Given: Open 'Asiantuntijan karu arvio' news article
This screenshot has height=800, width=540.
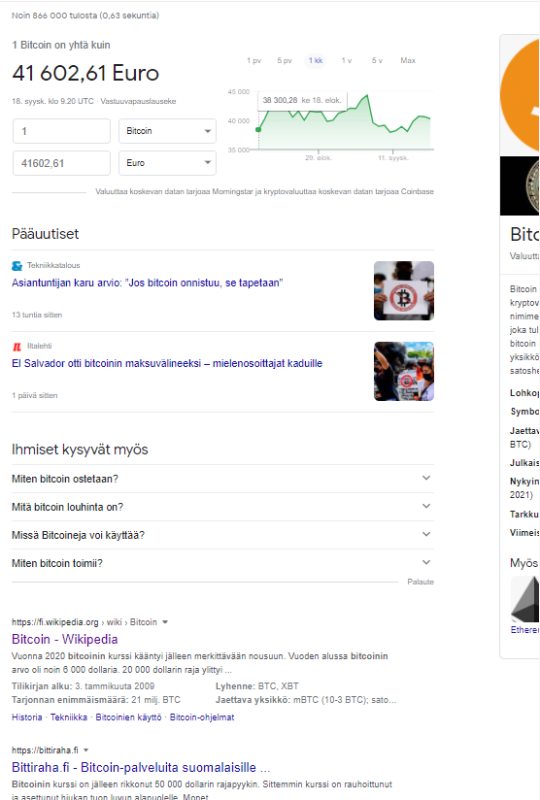Looking at the screenshot, I should click(147, 283).
